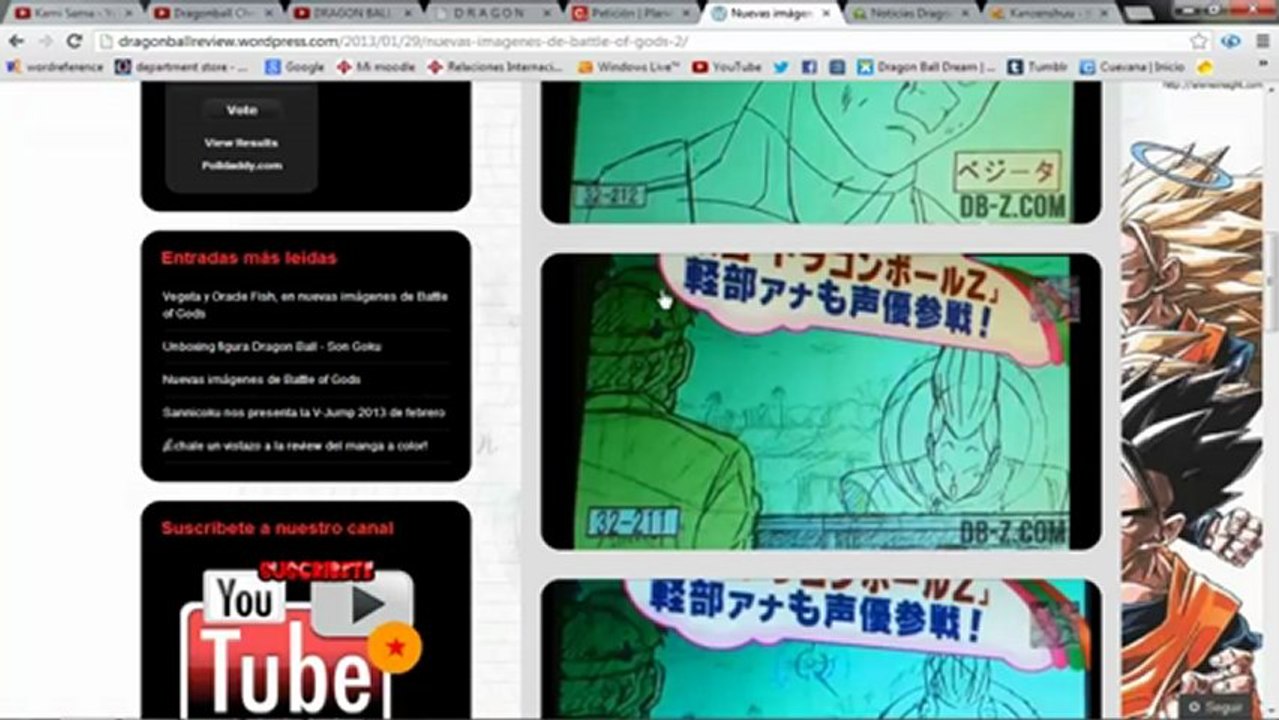
Task: Bookmark page with the star icon
Action: (1199, 41)
